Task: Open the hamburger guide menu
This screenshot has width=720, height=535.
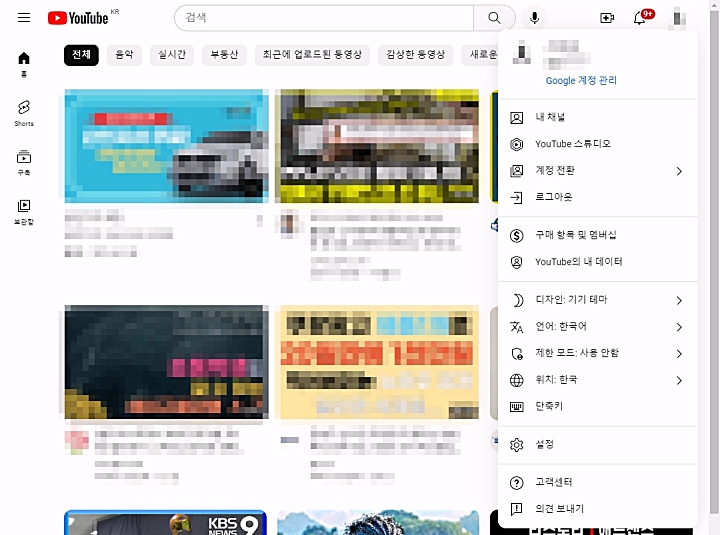Action: click(24, 18)
